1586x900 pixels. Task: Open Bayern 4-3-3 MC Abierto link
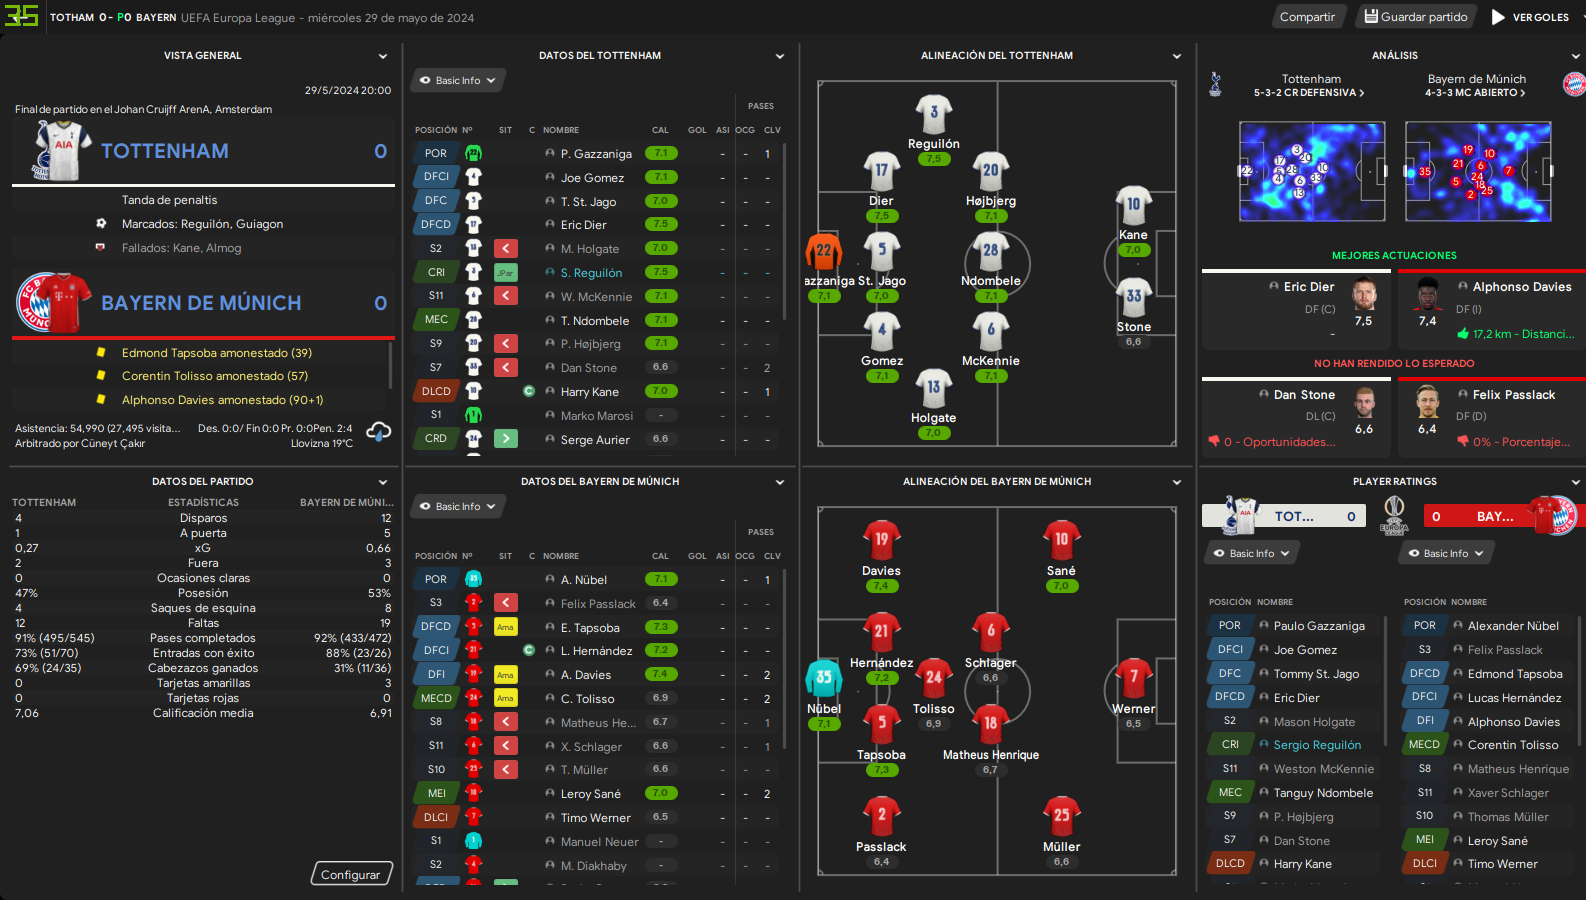click(1475, 93)
